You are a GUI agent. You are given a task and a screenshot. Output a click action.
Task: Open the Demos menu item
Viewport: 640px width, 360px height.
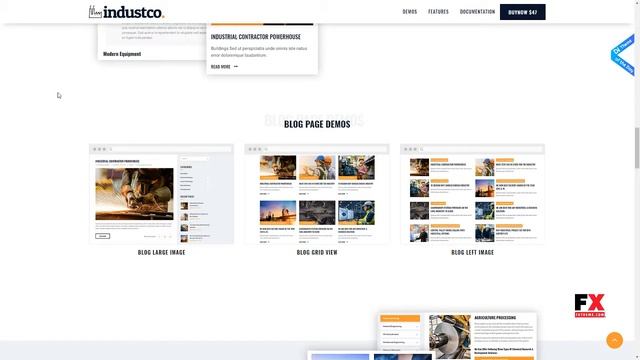pos(410,12)
